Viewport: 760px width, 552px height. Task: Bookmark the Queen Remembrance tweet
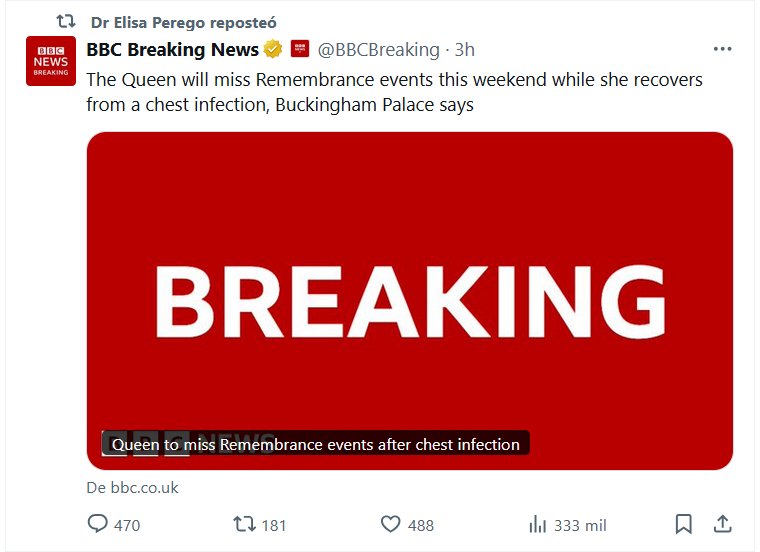[x=684, y=524]
